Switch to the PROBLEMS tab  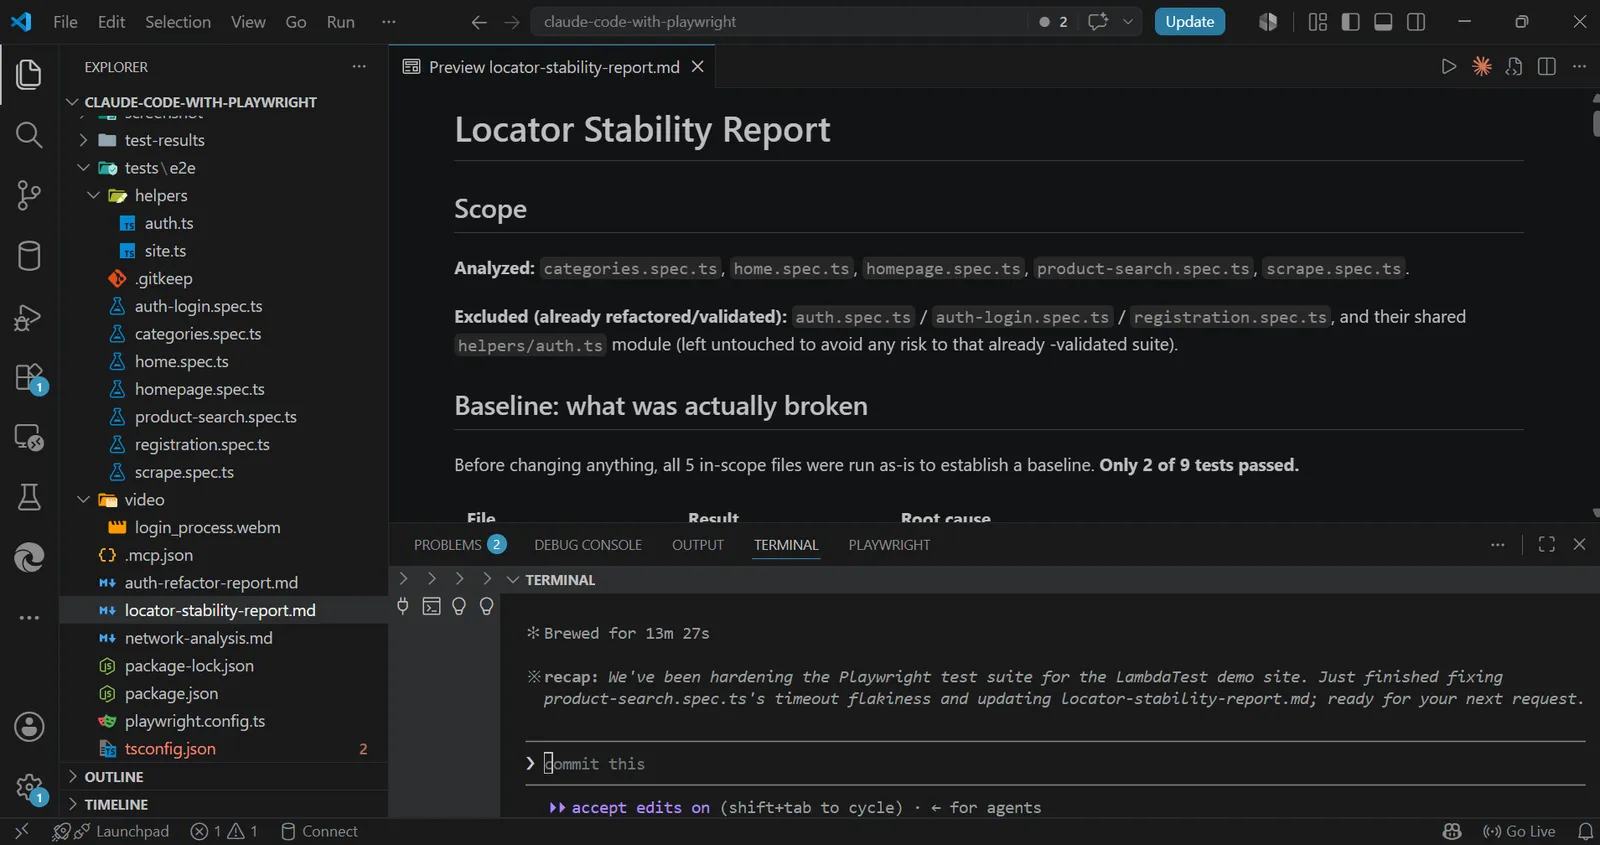click(460, 544)
